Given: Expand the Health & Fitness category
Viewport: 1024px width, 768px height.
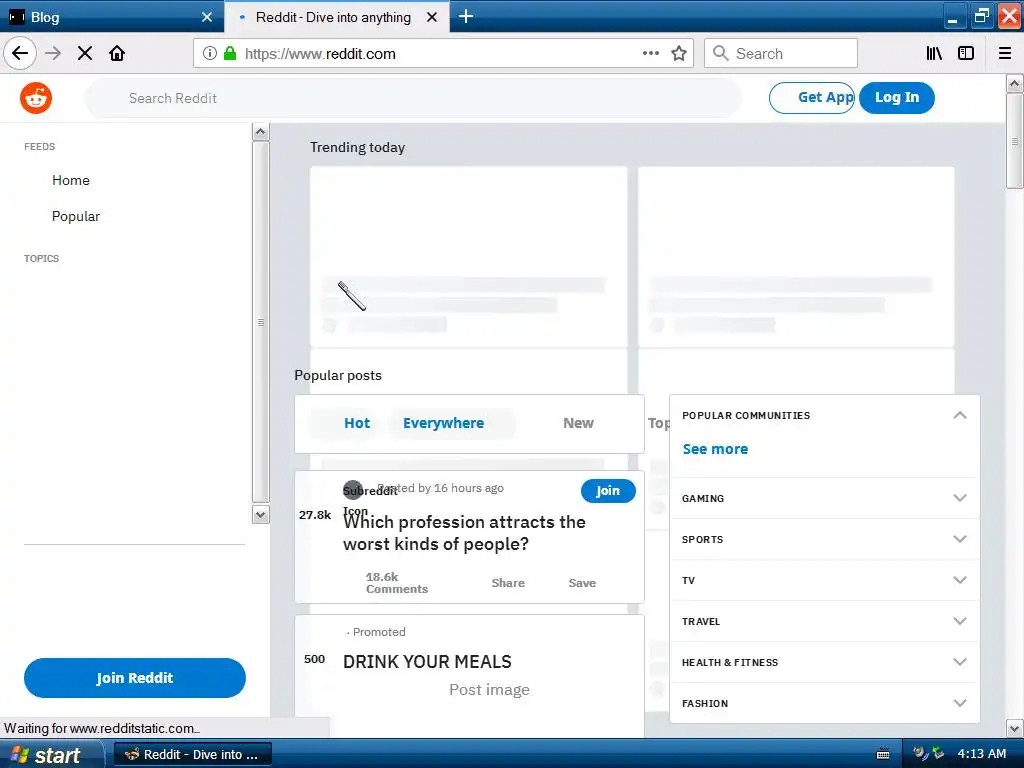Looking at the screenshot, I should (x=824, y=662).
